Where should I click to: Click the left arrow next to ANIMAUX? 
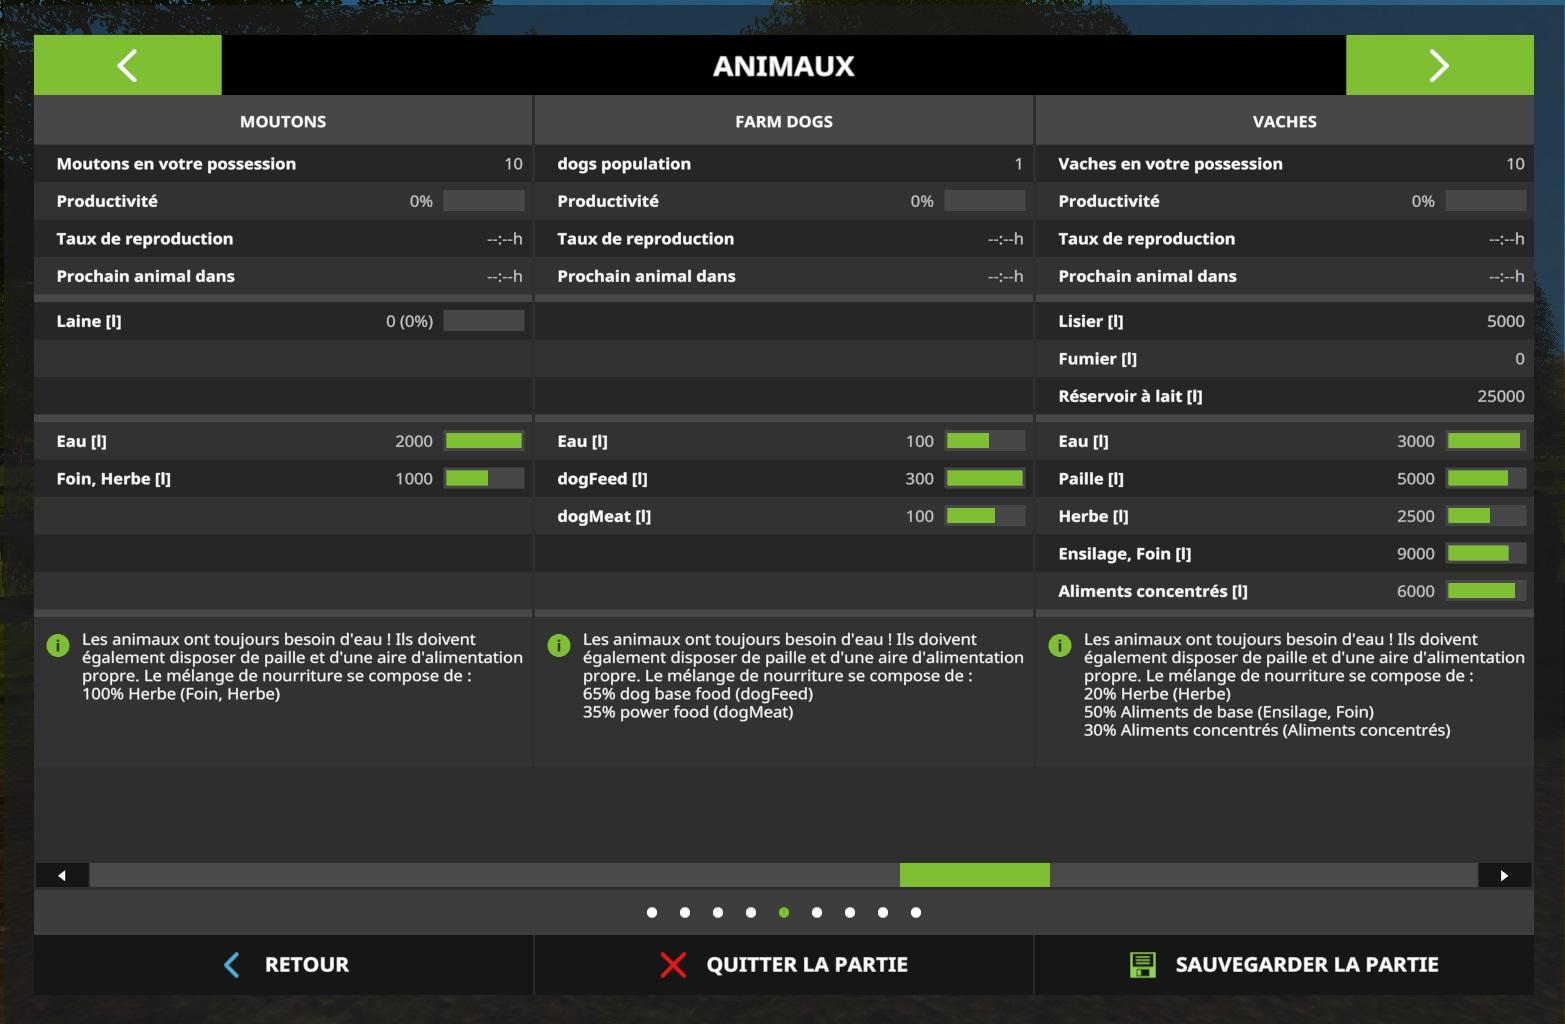[127, 66]
